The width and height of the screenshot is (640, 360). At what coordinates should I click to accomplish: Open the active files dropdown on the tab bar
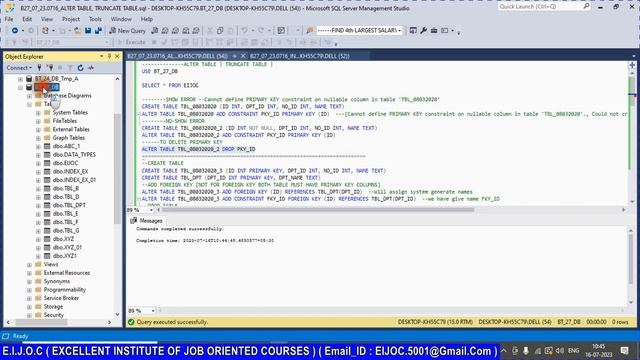coord(633,56)
